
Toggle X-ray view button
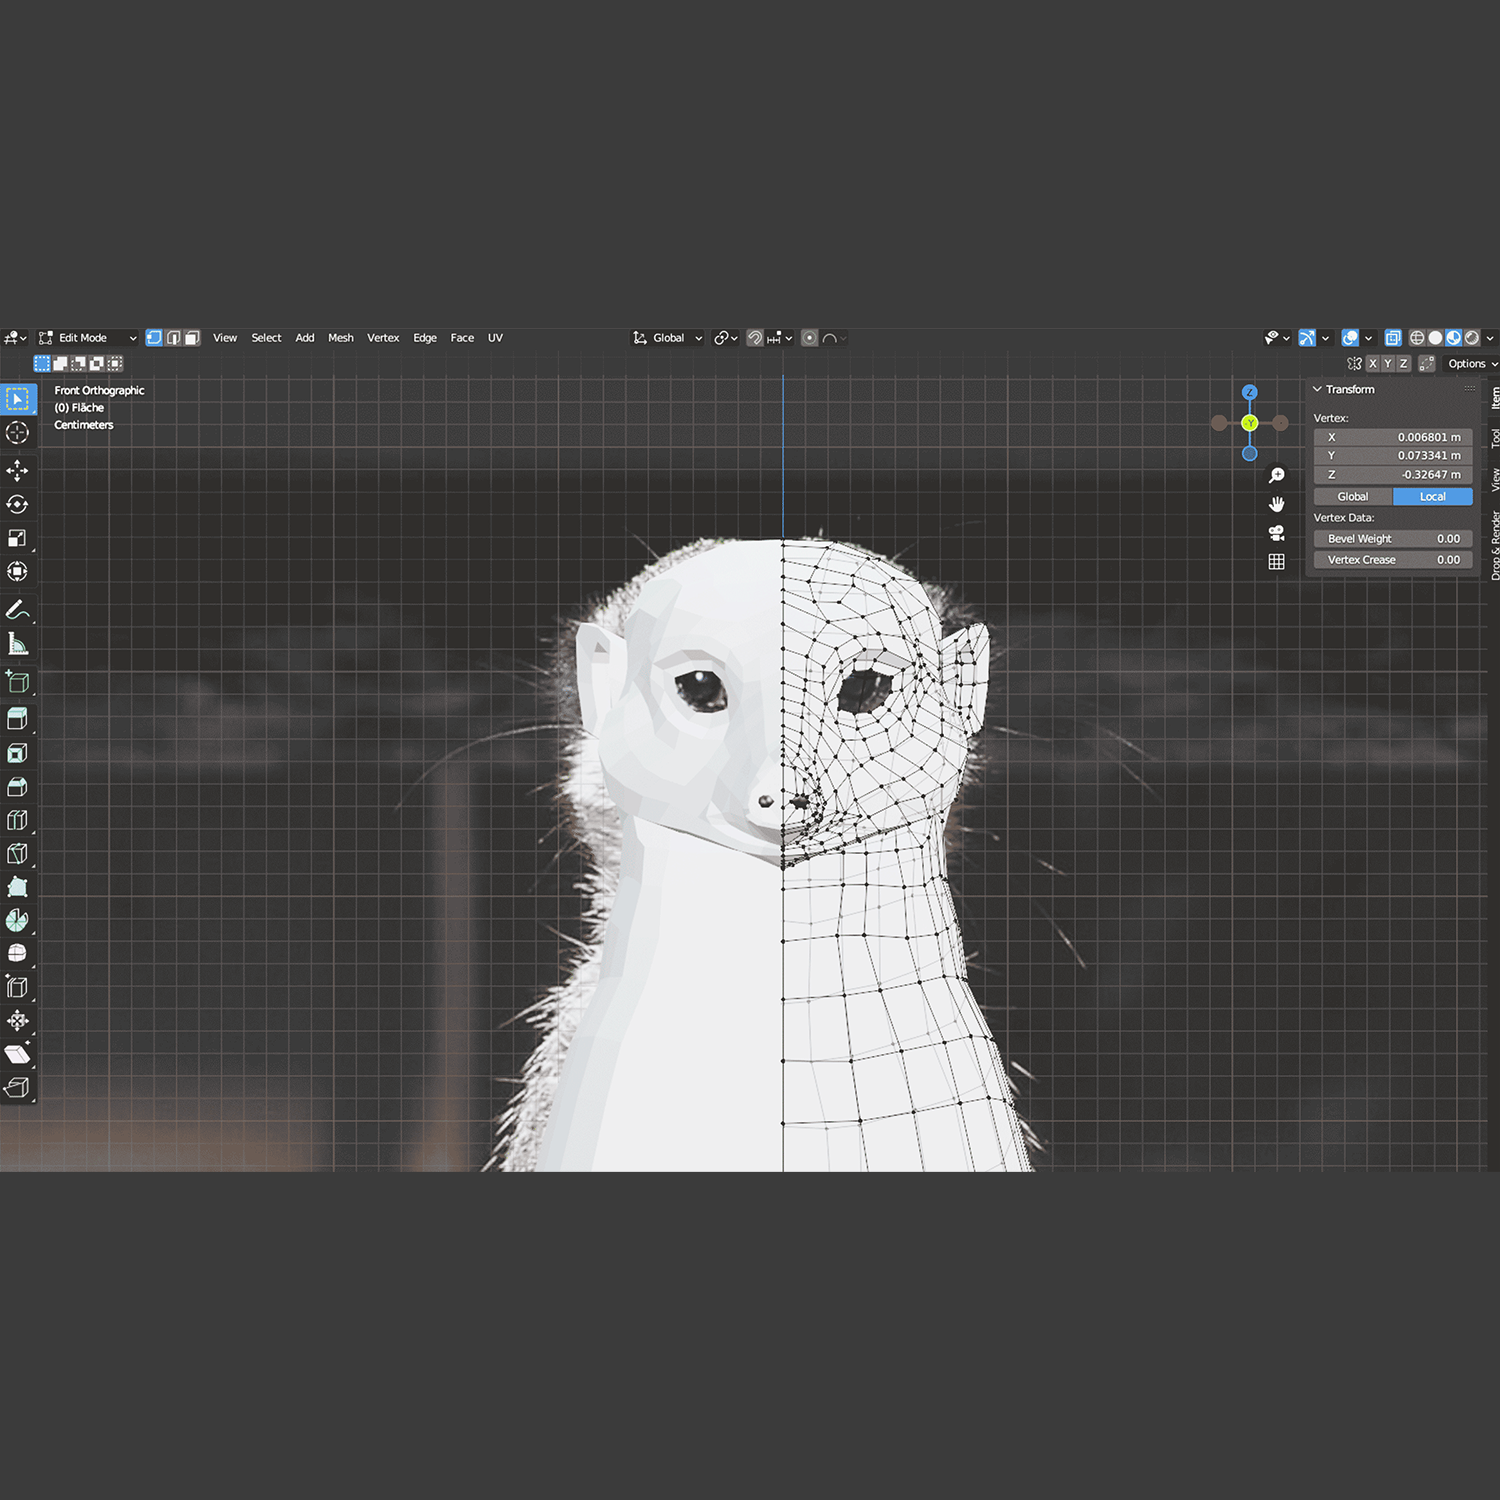click(1392, 338)
